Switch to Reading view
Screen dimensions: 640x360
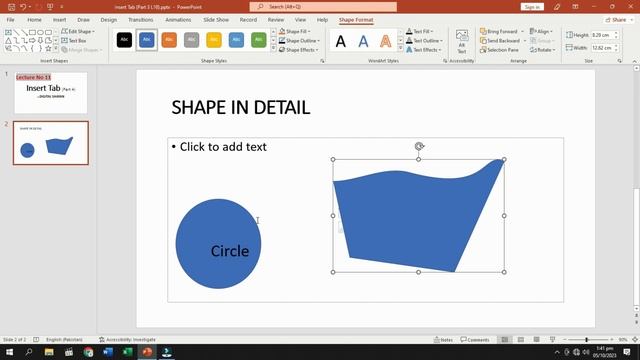point(536,340)
